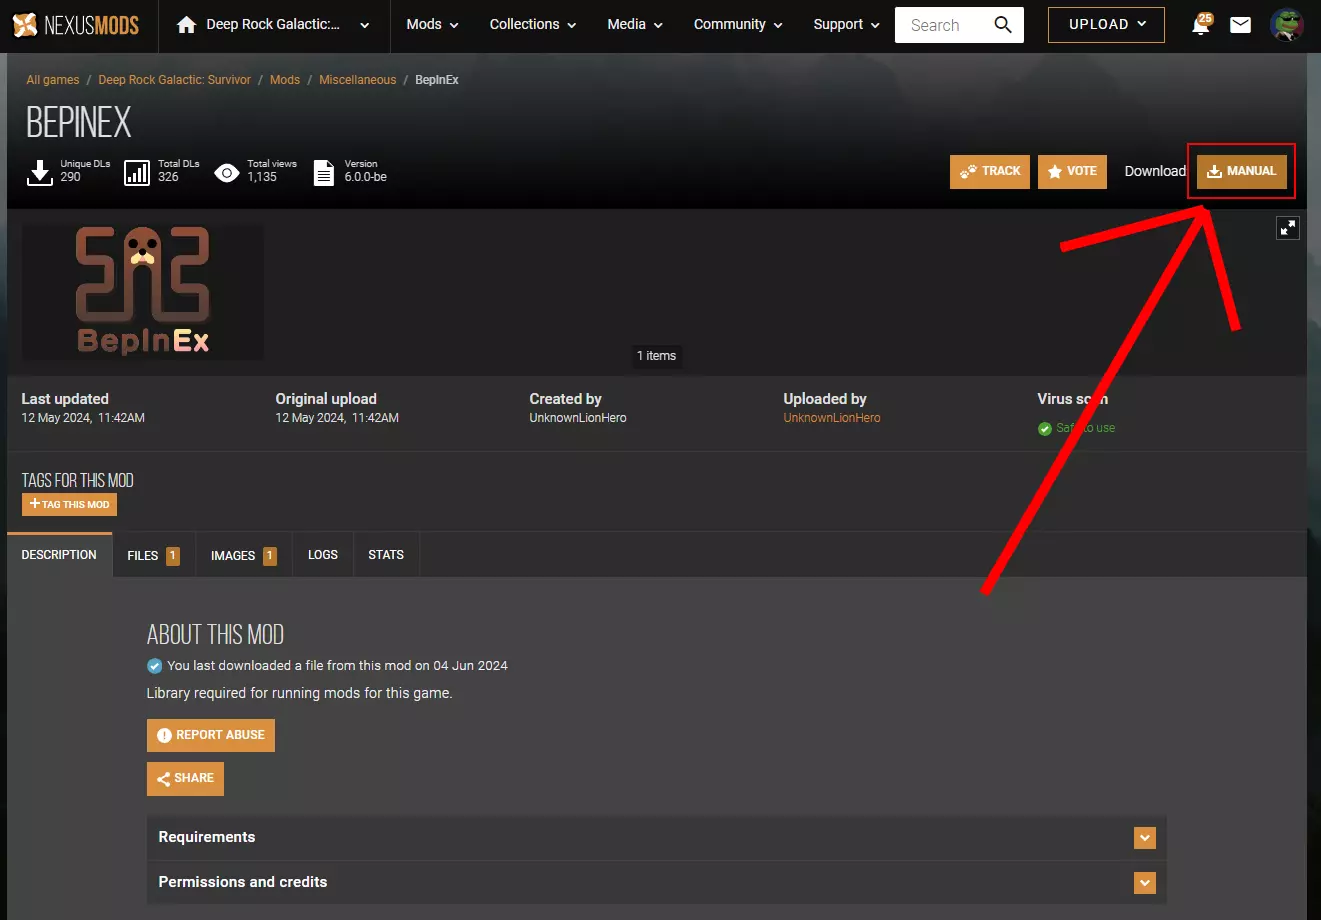Switch to the Logs tab
The image size is (1321, 920).
point(323,555)
